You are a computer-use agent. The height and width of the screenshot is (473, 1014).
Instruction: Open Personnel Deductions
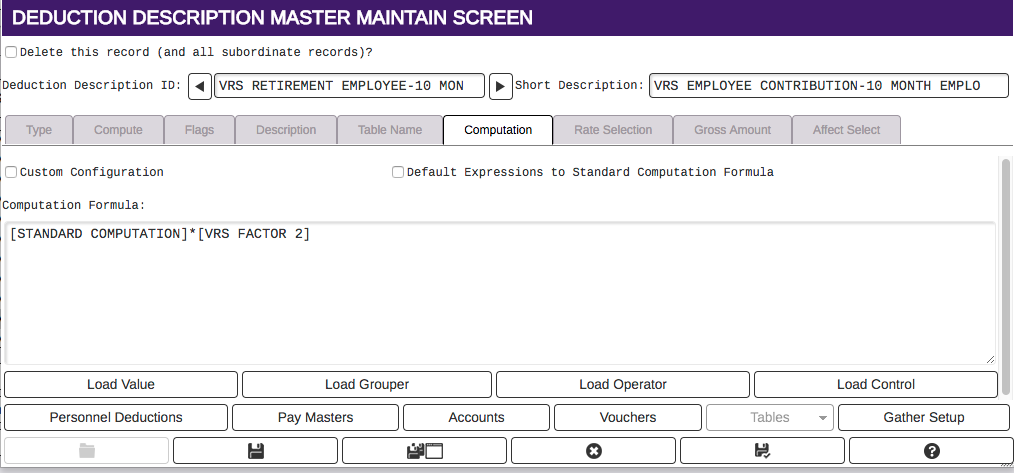coord(116,417)
